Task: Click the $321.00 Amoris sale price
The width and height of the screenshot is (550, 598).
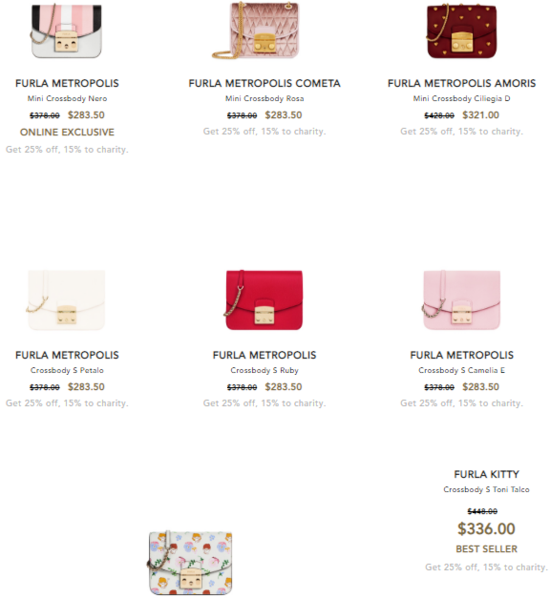Action: (x=481, y=115)
